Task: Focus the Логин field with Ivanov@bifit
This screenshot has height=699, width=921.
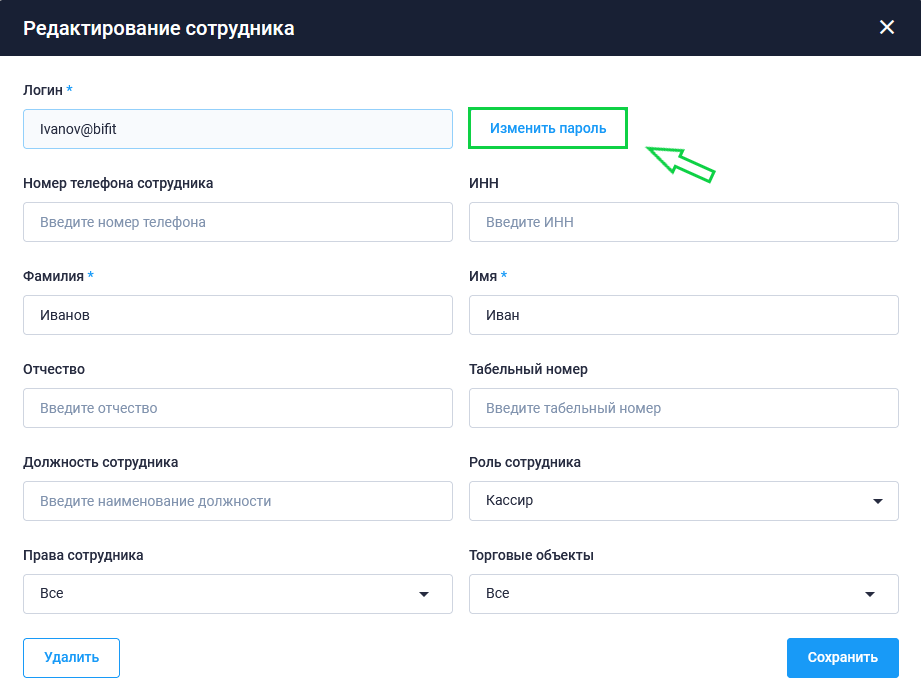Action: coord(238,129)
